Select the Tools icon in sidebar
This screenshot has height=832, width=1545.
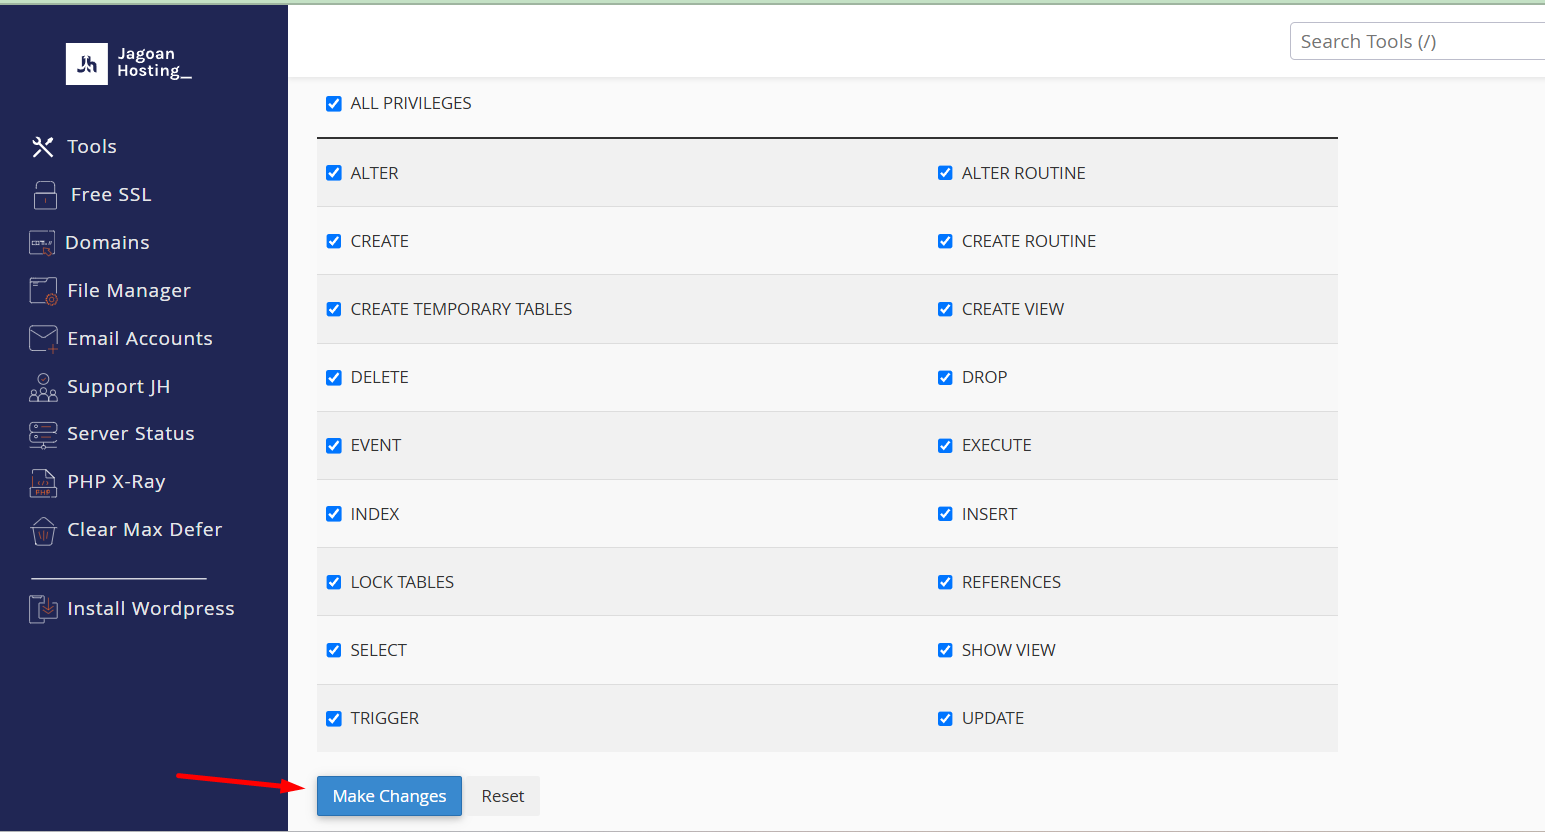click(x=42, y=146)
